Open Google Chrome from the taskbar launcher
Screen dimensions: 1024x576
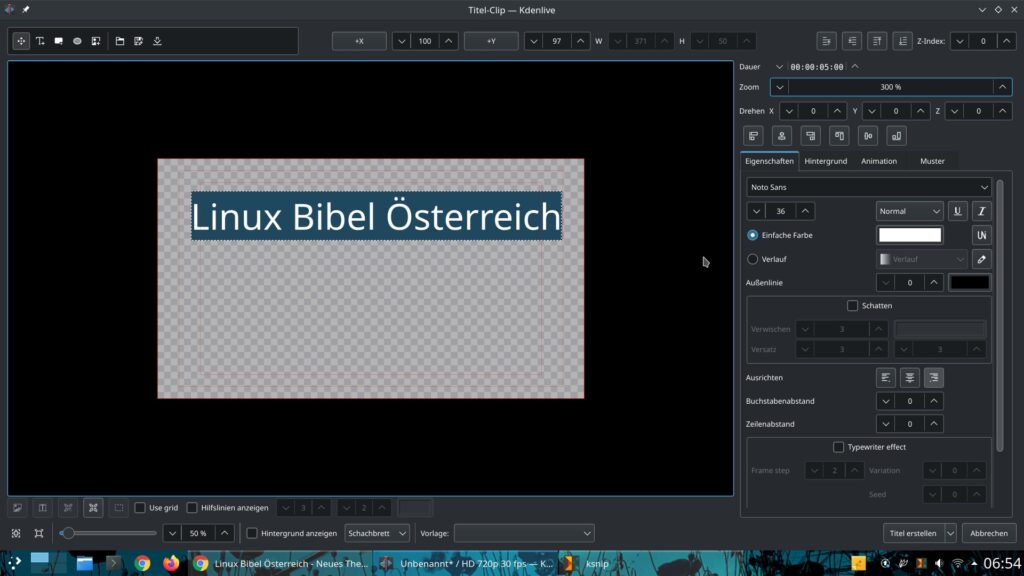[142, 563]
